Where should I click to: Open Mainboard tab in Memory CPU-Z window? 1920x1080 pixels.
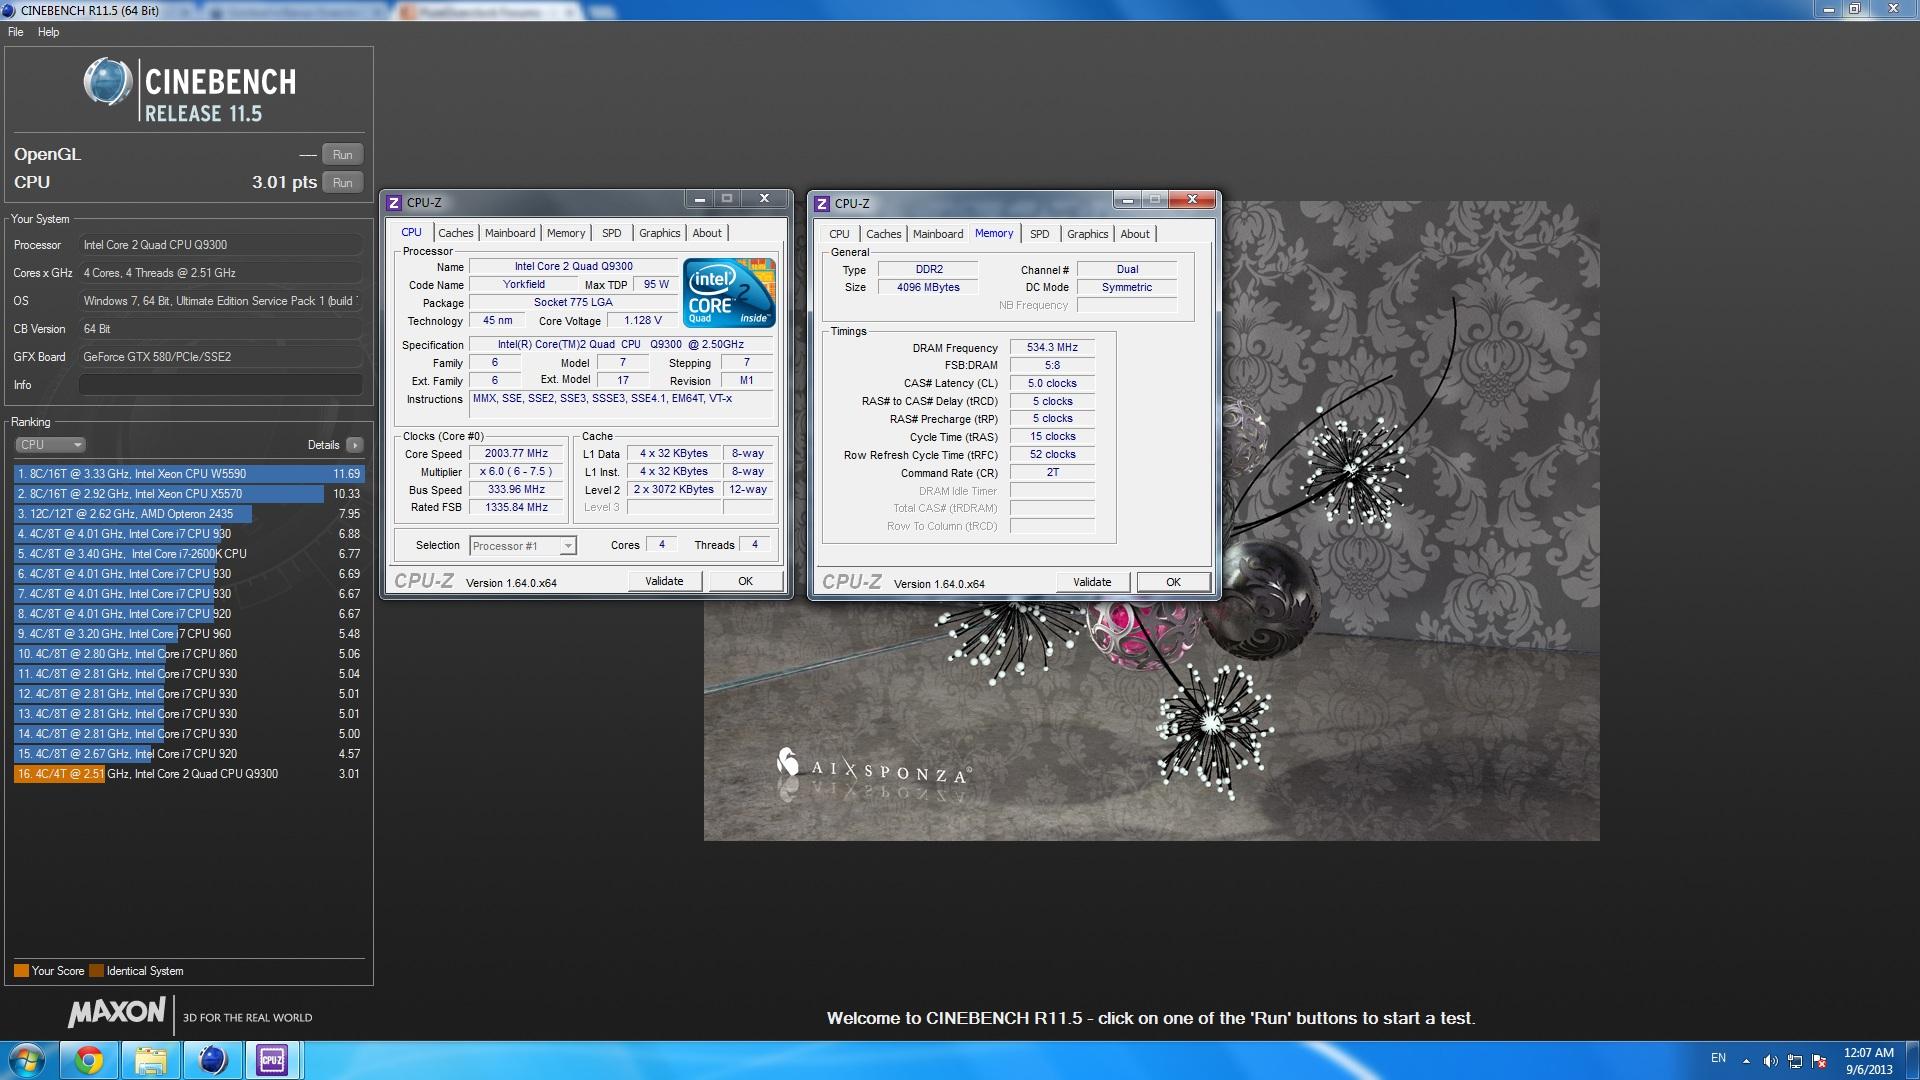pyautogui.click(x=938, y=234)
